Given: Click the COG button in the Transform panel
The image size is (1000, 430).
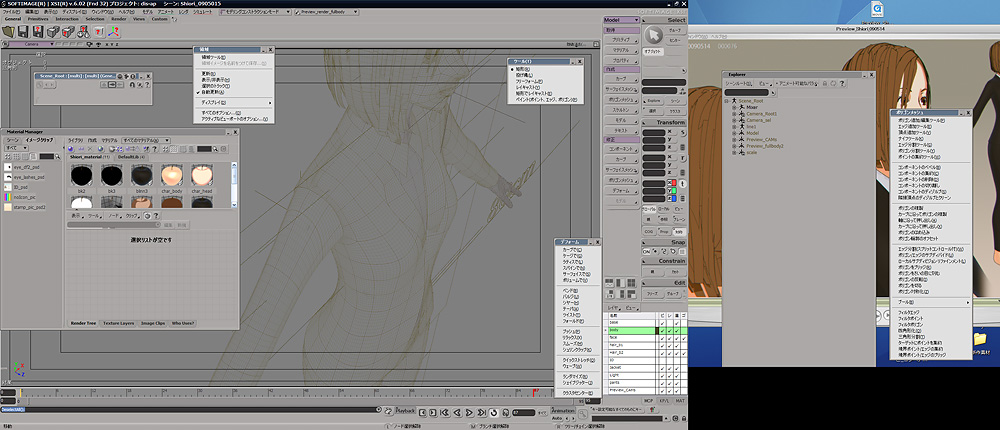Looking at the screenshot, I should (x=649, y=231).
